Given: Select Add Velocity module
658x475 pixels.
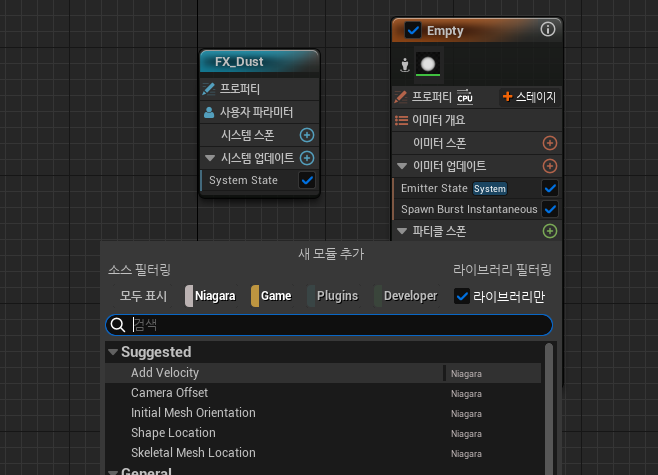Looking at the screenshot, I should tap(323, 373).
